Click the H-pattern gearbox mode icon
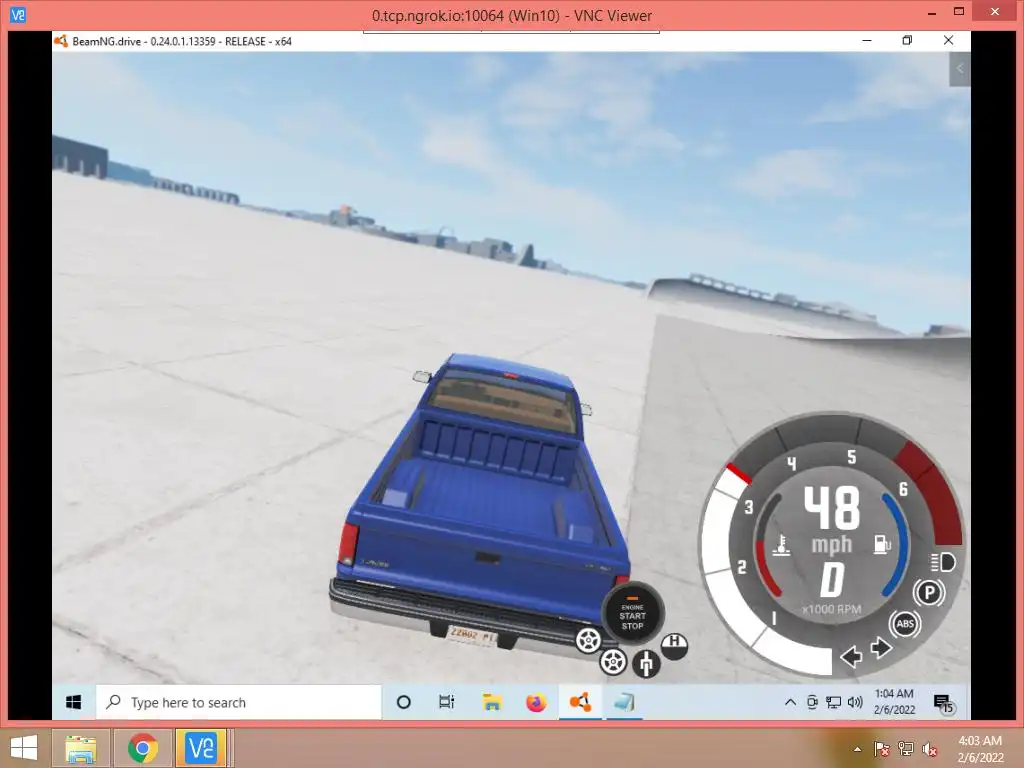Viewport: 1024px width, 768px height. pyautogui.click(x=674, y=645)
